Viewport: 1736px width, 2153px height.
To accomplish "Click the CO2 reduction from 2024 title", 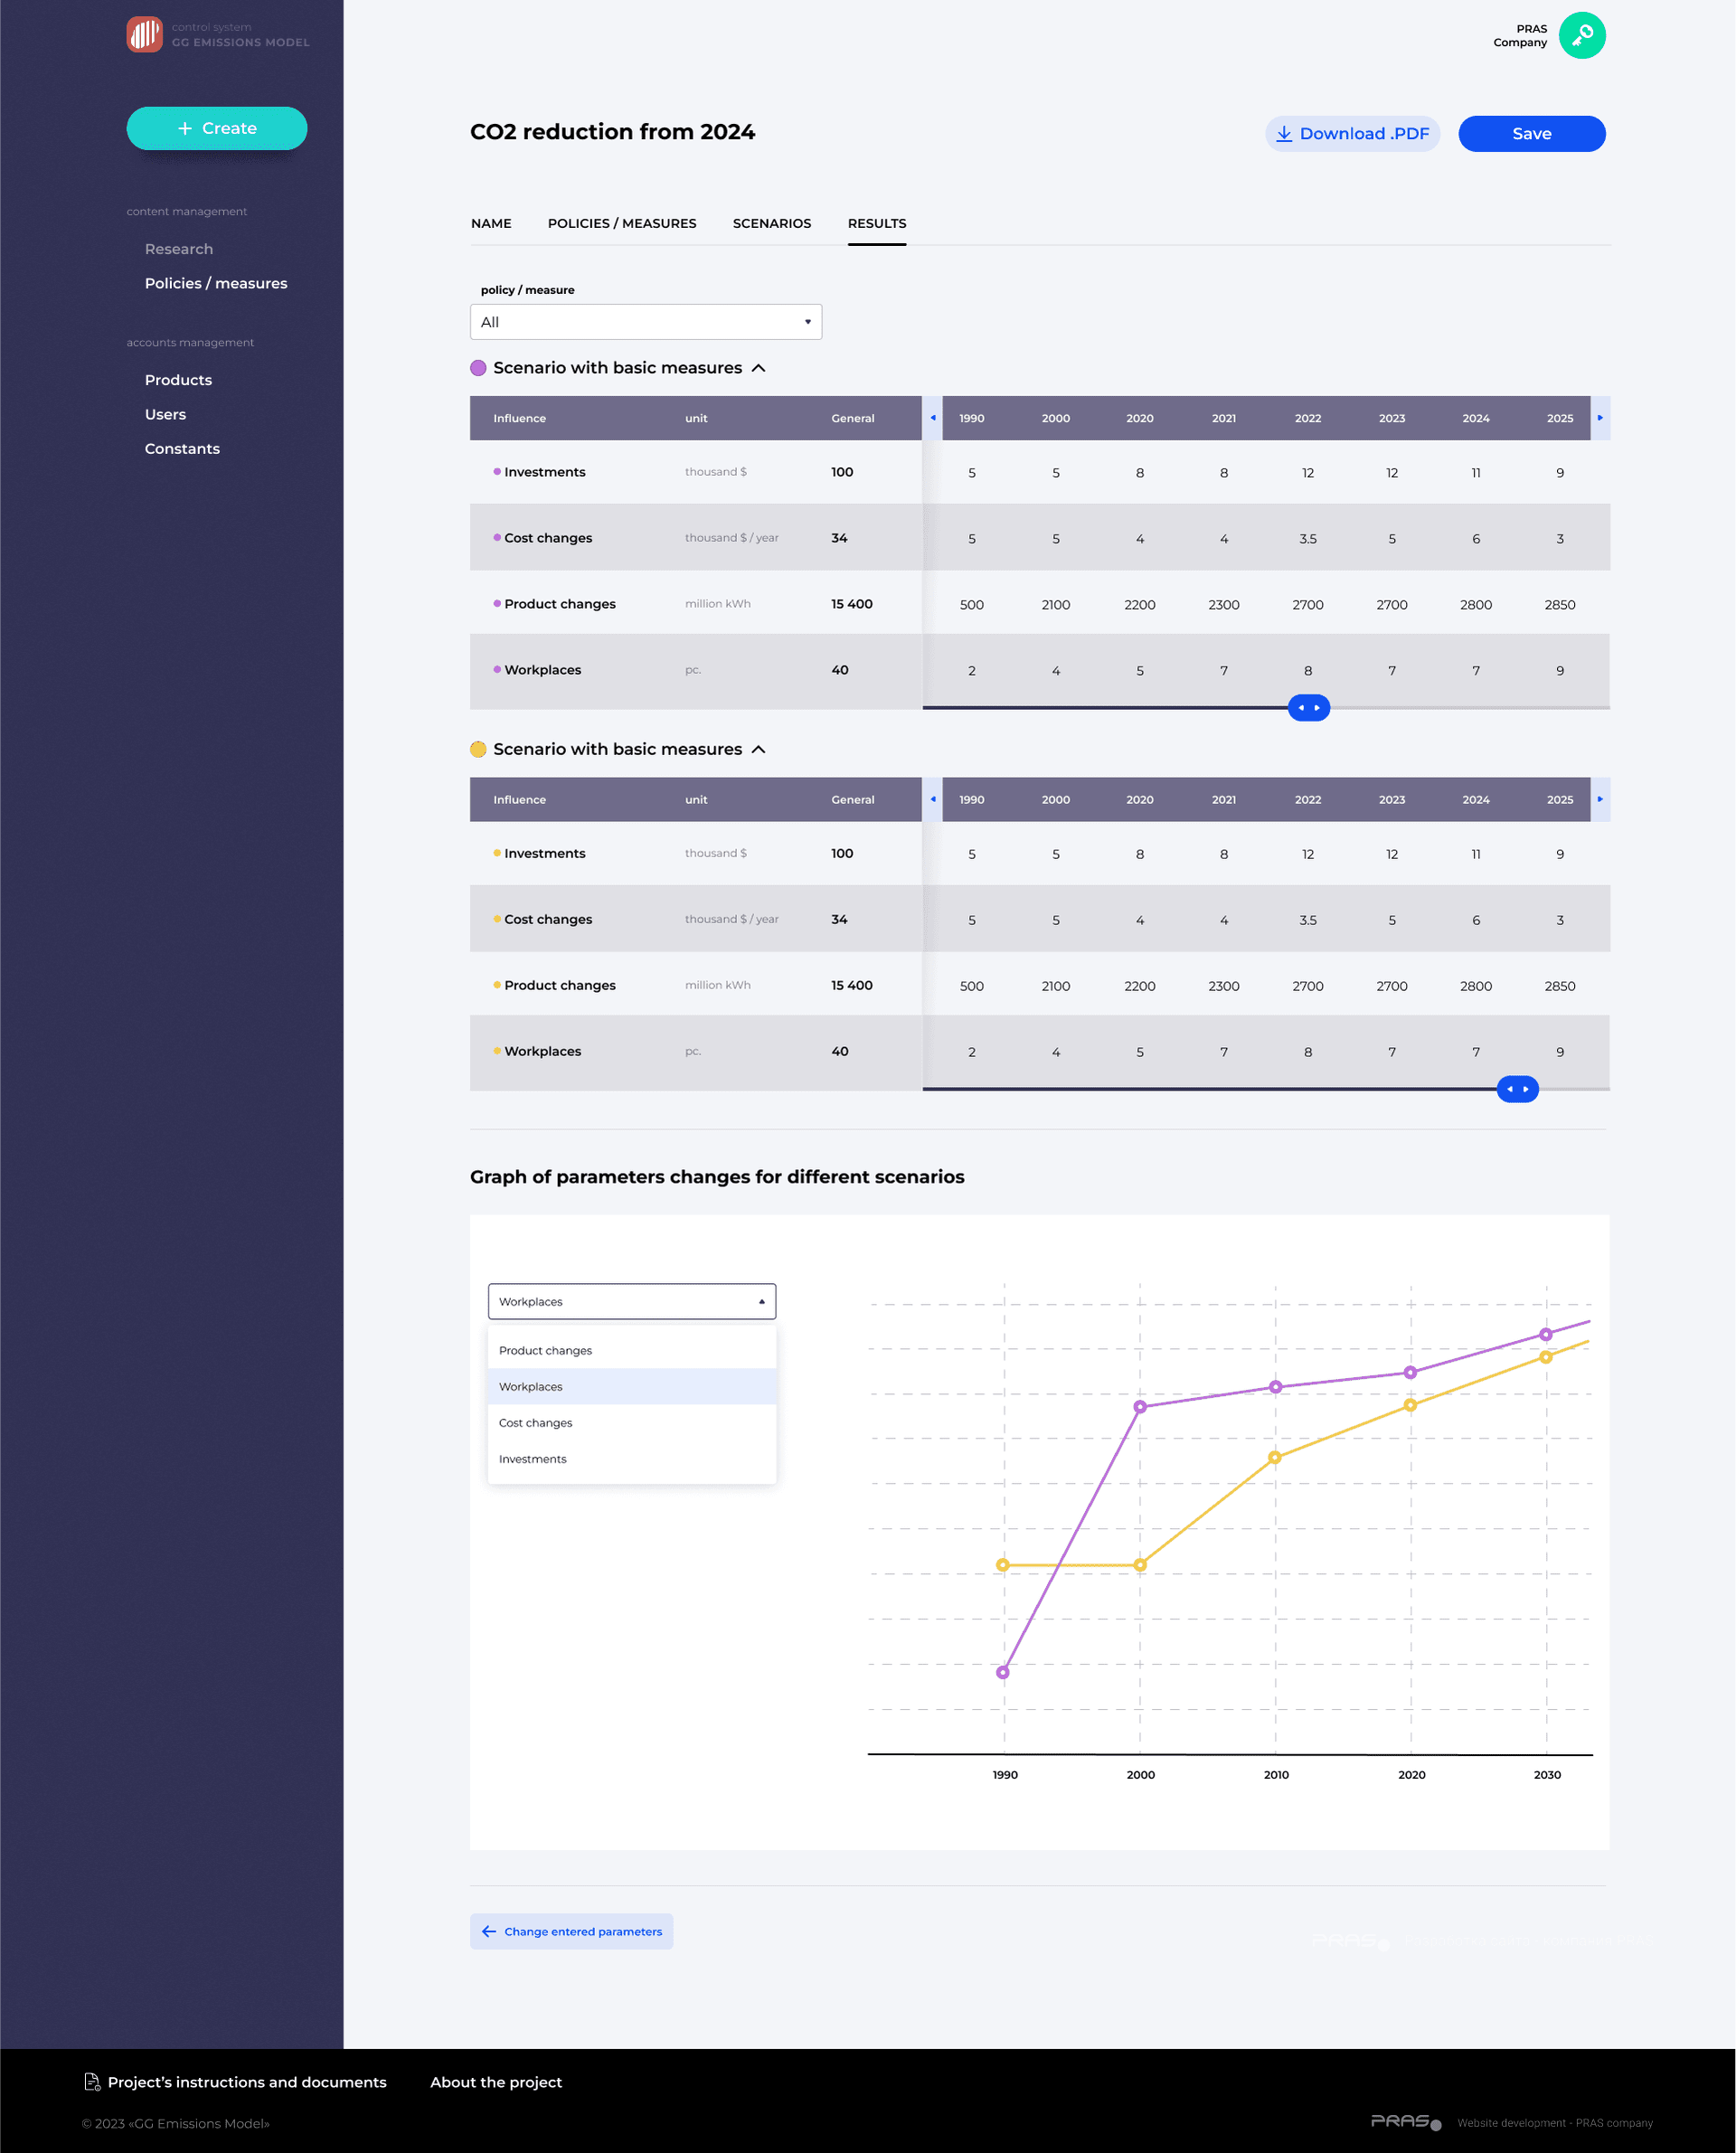I will pos(612,132).
